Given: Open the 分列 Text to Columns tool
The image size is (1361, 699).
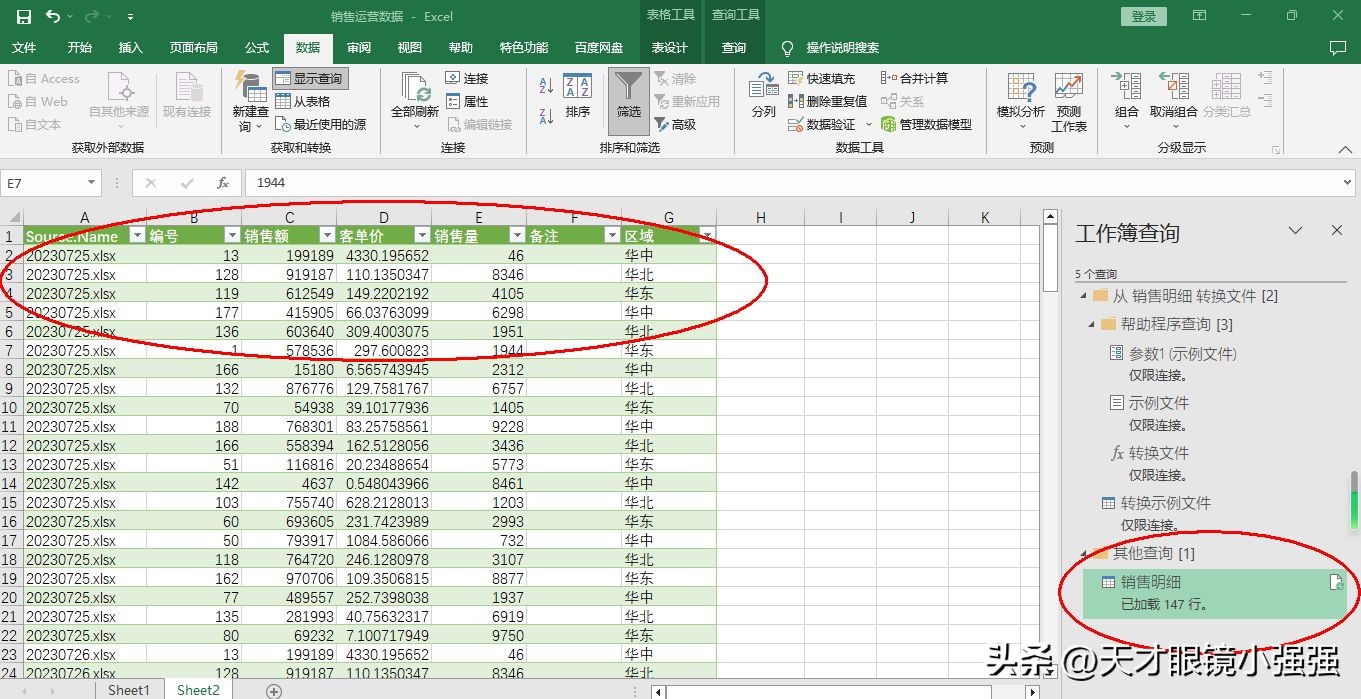Looking at the screenshot, I should pos(761,100).
